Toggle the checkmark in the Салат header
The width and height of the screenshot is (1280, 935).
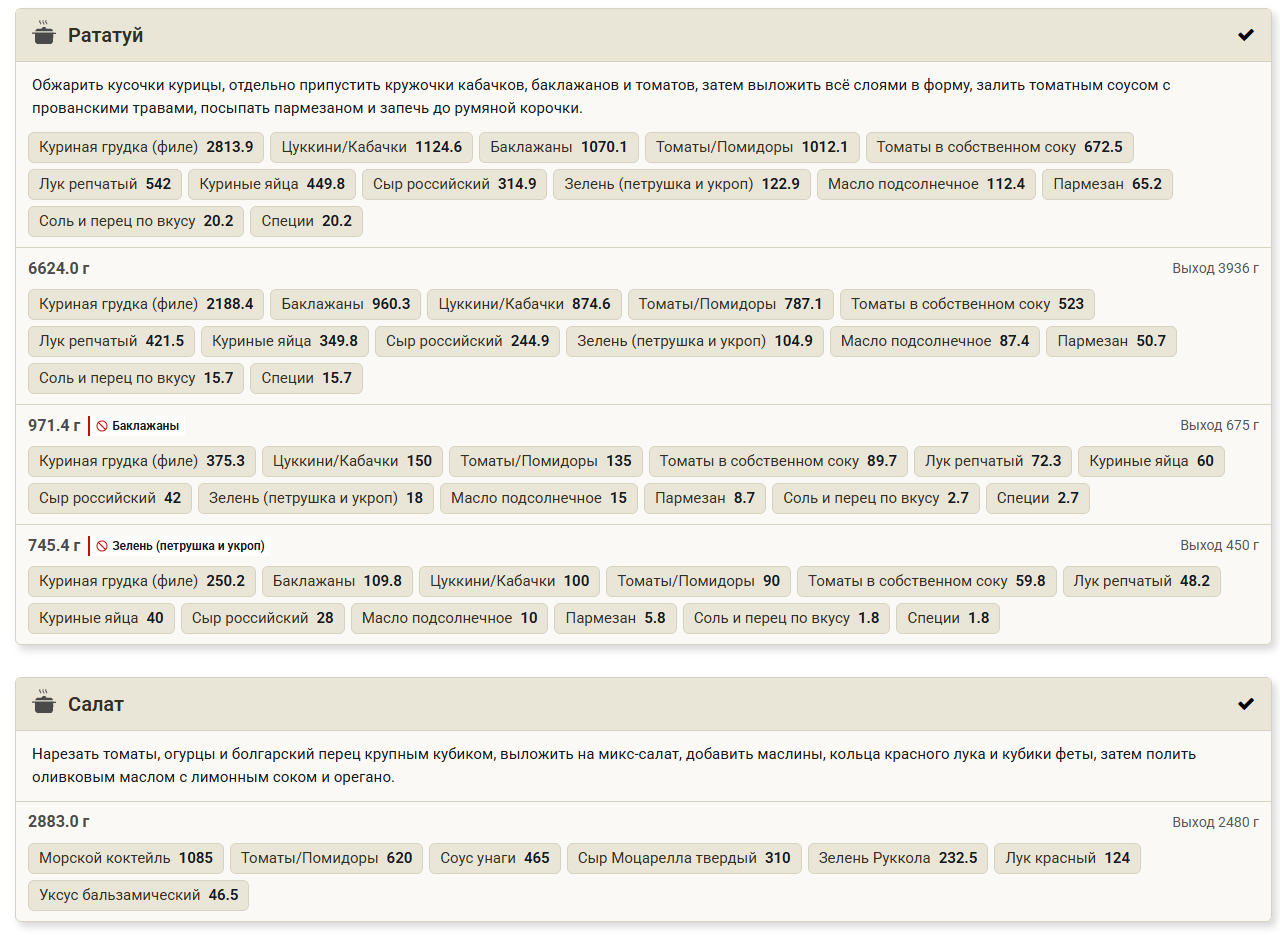[x=1246, y=704]
